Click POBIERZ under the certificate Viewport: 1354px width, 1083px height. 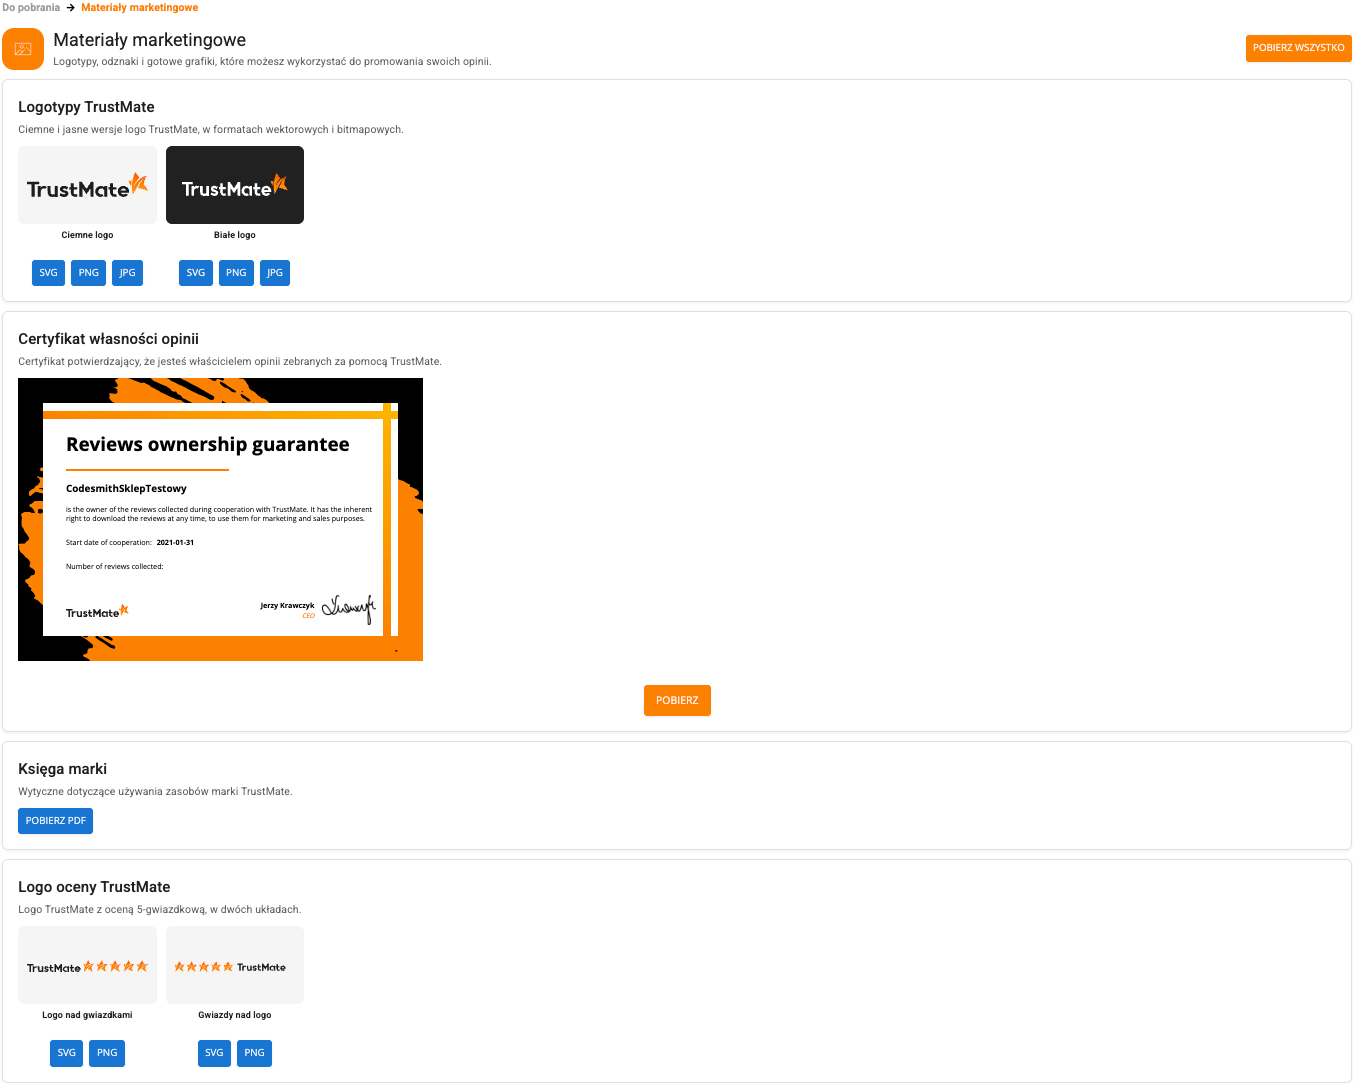[x=677, y=700]
